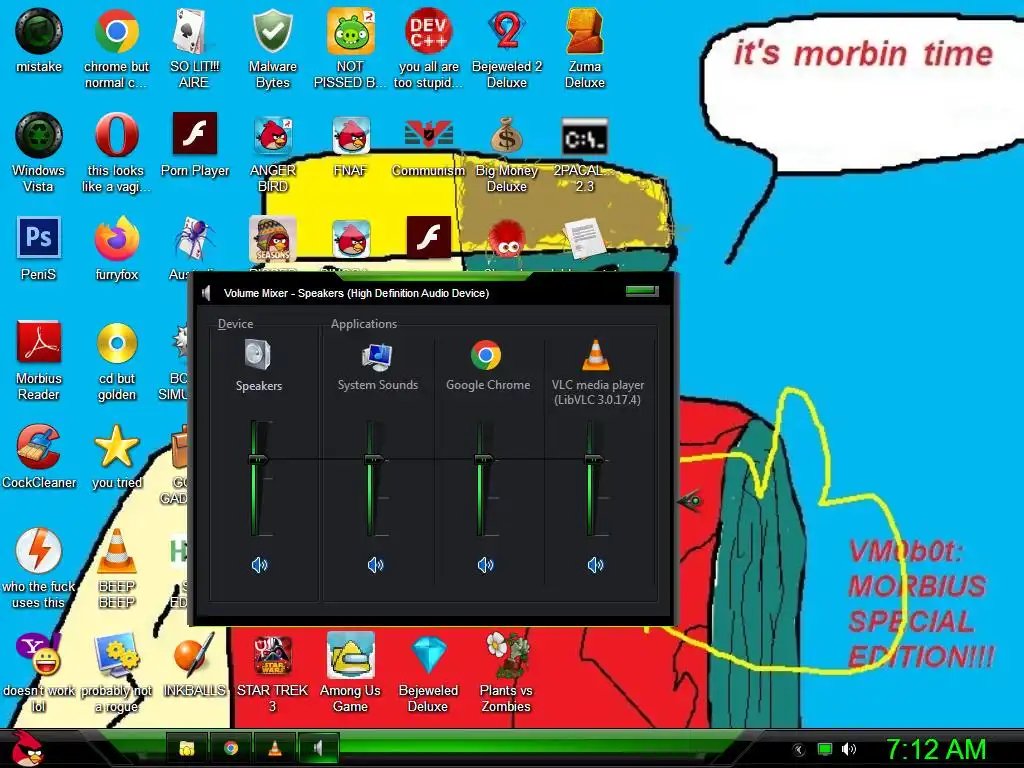Click the Google Chrome volume slider handle
Viewport: 1024px width, 768px height.
pos(484,460)
